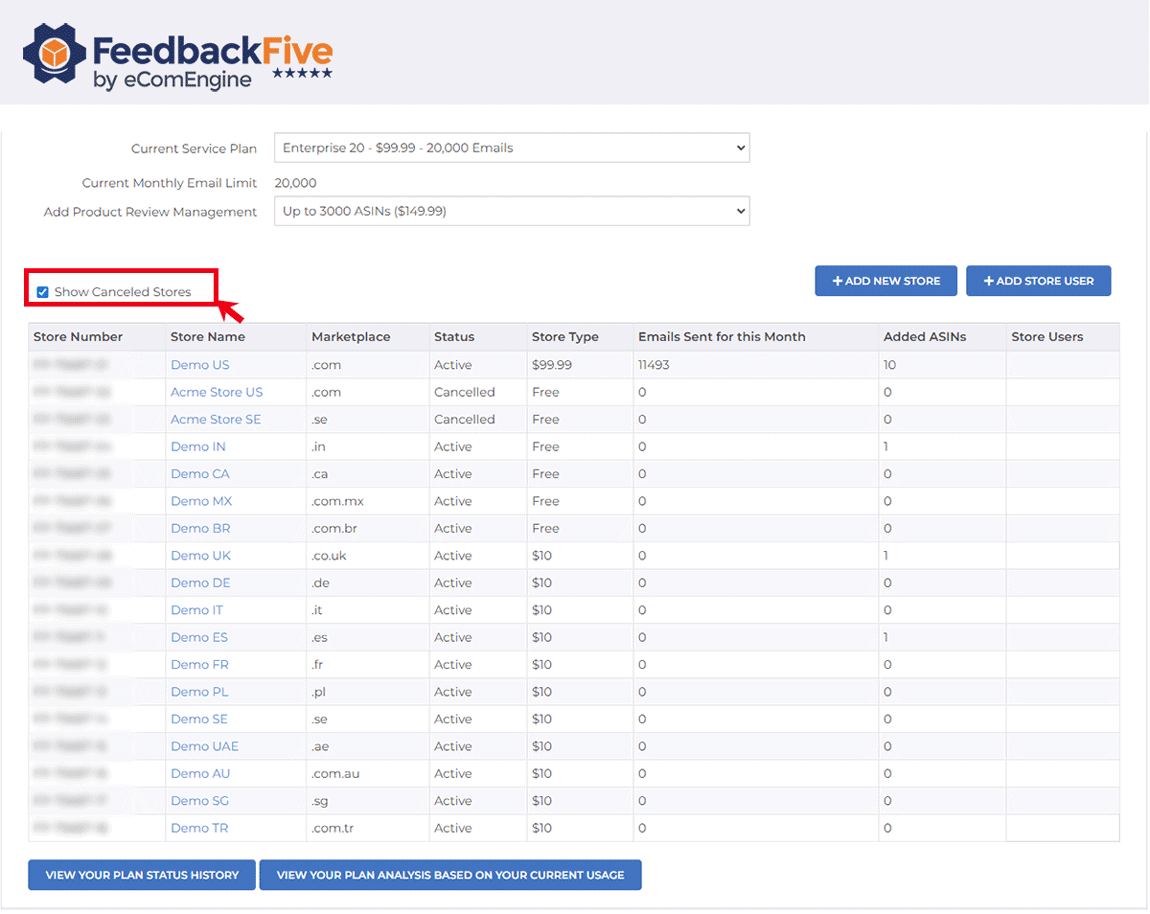Go to the Demo UAE store
Image resolution: width=1150 pixels, height=914 pixels.
click(204, 746)
